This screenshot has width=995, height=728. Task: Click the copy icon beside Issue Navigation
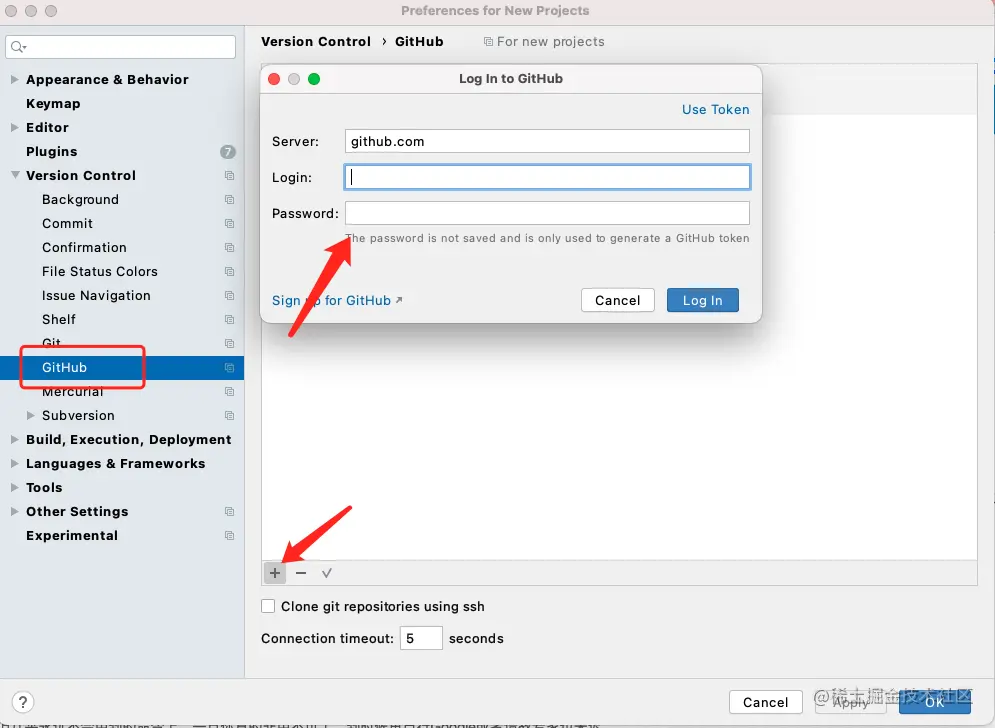click(230, 296)
